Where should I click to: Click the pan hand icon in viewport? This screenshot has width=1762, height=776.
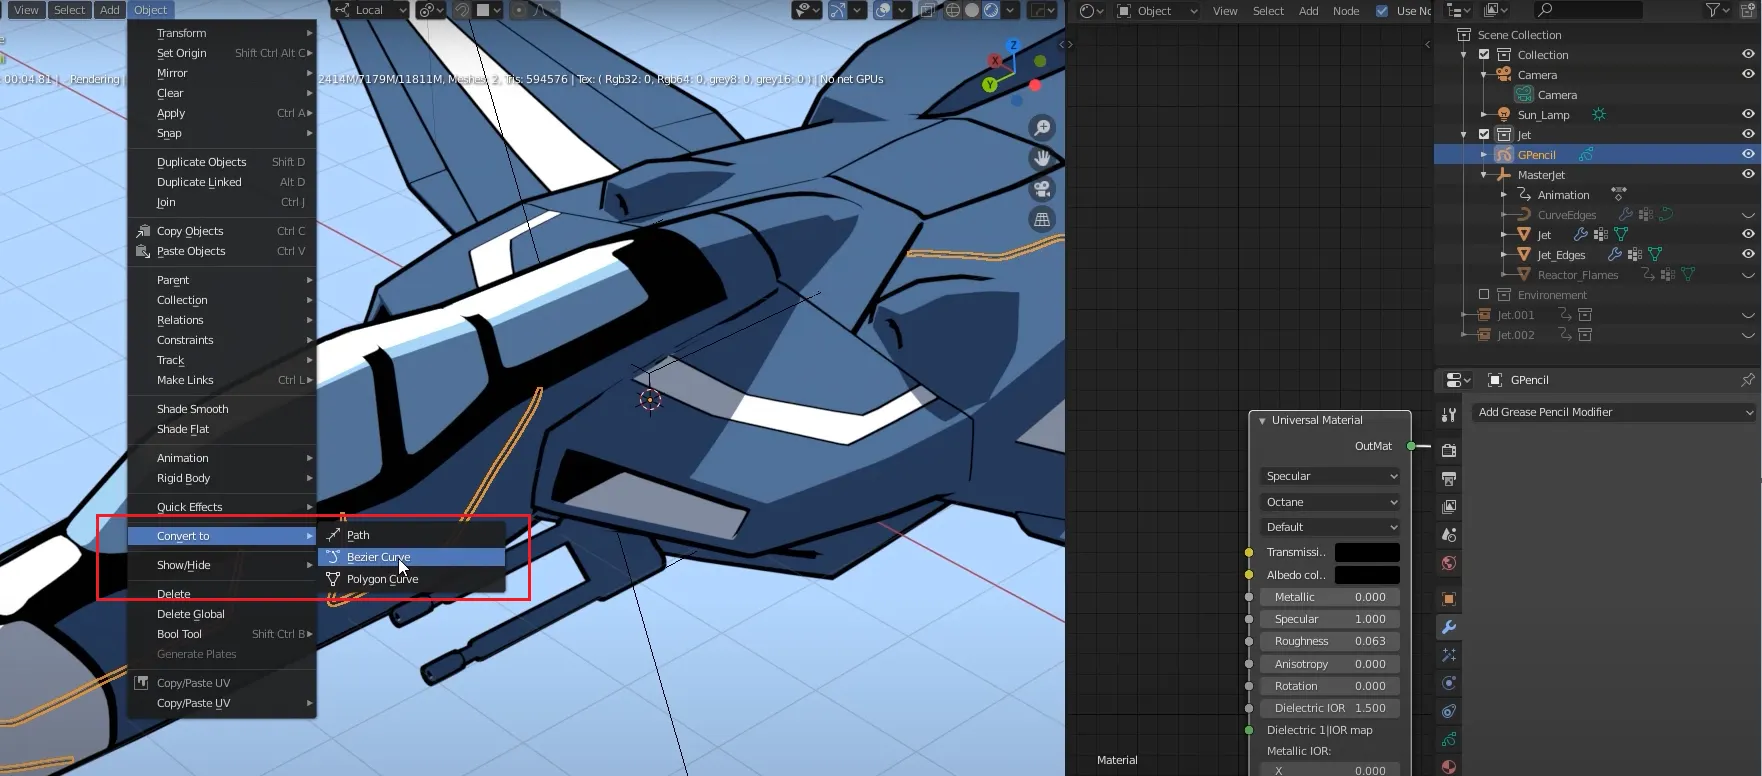[1042, 158]
